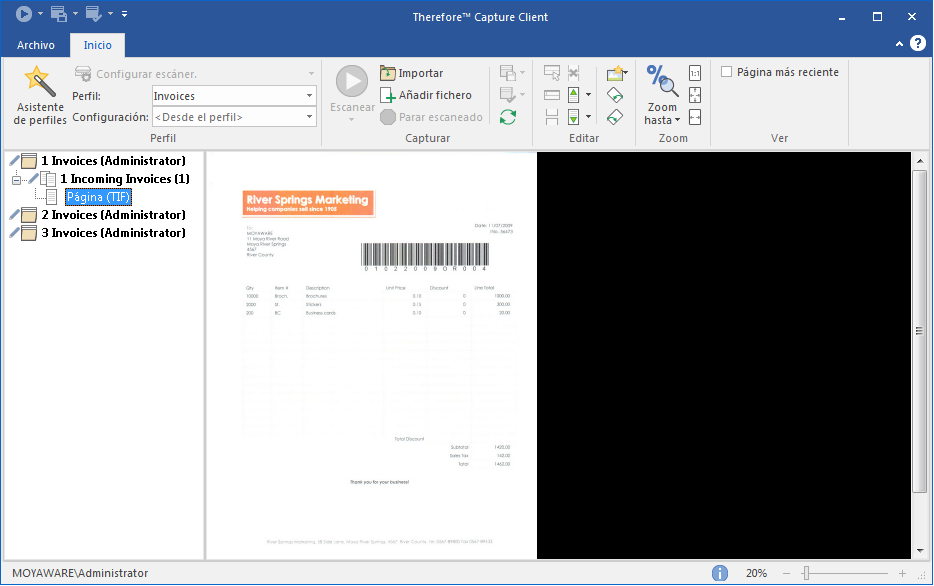Select the 3 Invoices (Administrator) batch

(113, 233)
